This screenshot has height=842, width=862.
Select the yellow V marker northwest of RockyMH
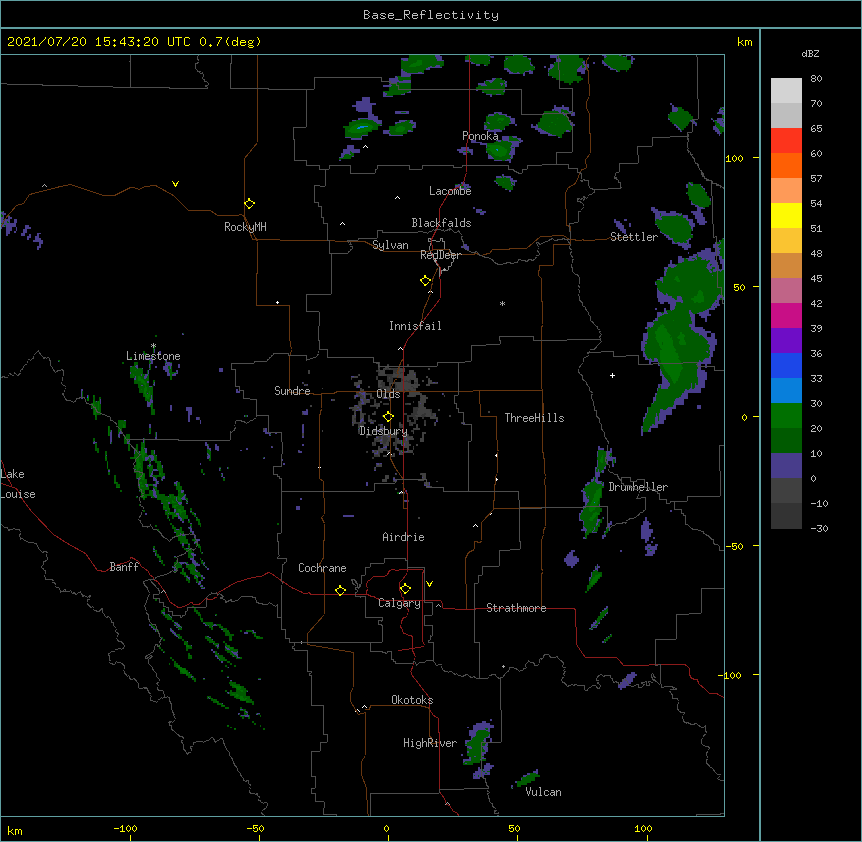(175, 184)
